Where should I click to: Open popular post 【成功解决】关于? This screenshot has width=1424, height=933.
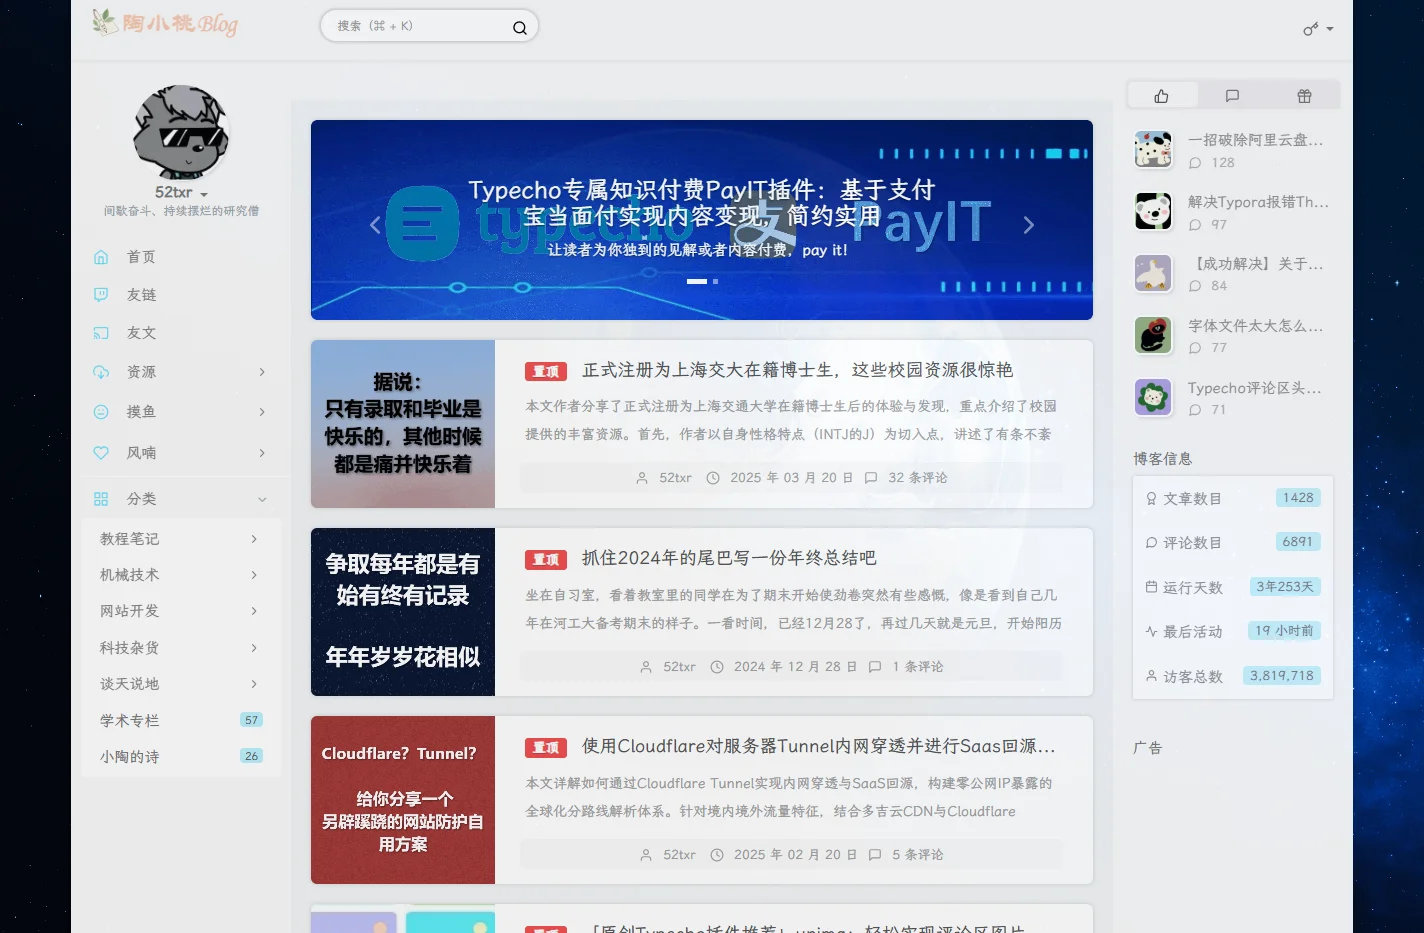tap(1256, 264)
